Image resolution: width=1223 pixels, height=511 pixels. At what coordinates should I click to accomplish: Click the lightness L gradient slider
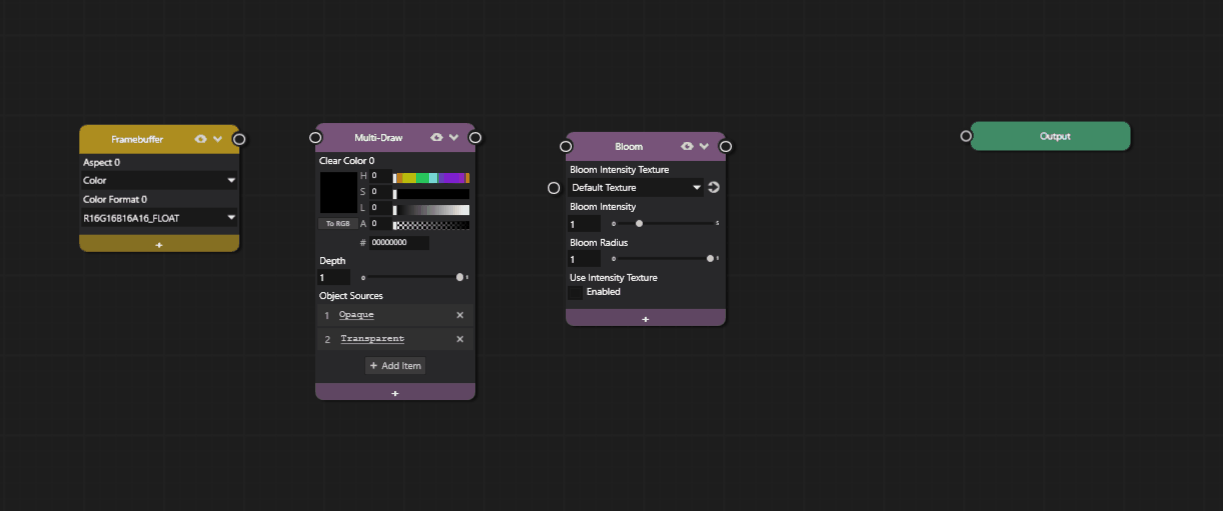point(431,209)
